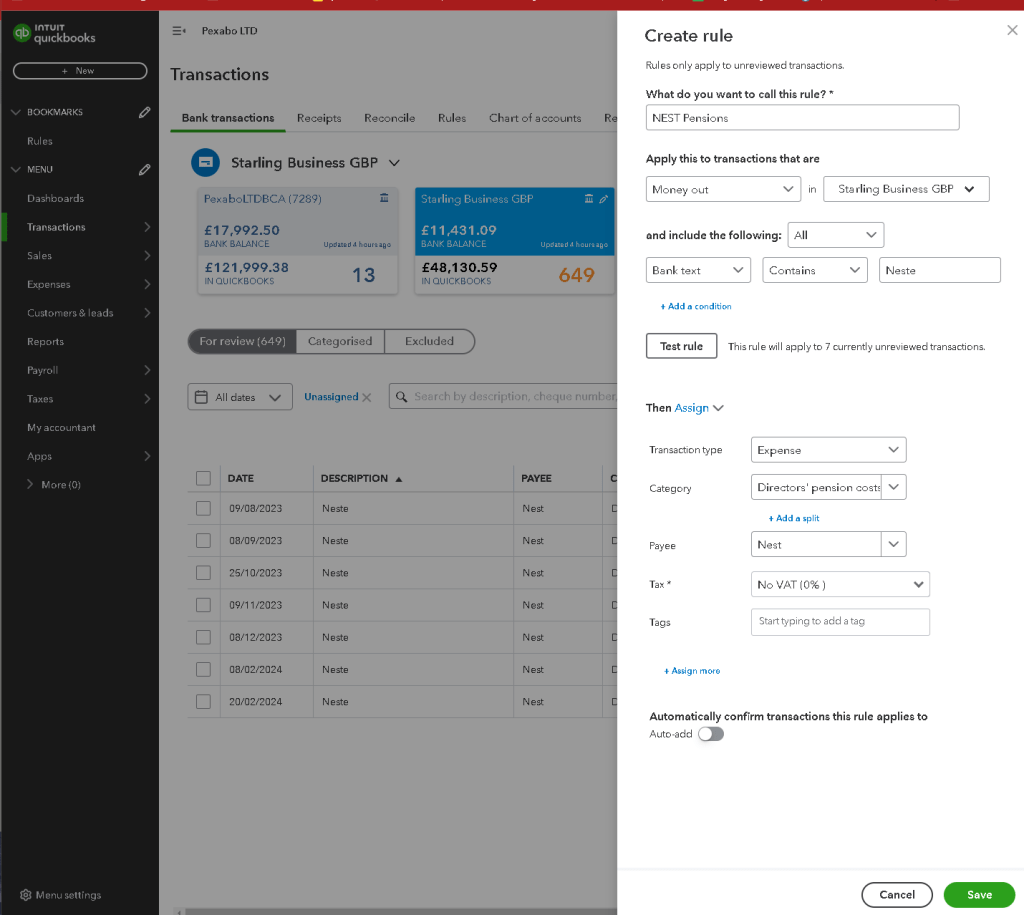Switch to the Reconcile tab
This screenshot has height=915, width=1024.
(389, 118)
